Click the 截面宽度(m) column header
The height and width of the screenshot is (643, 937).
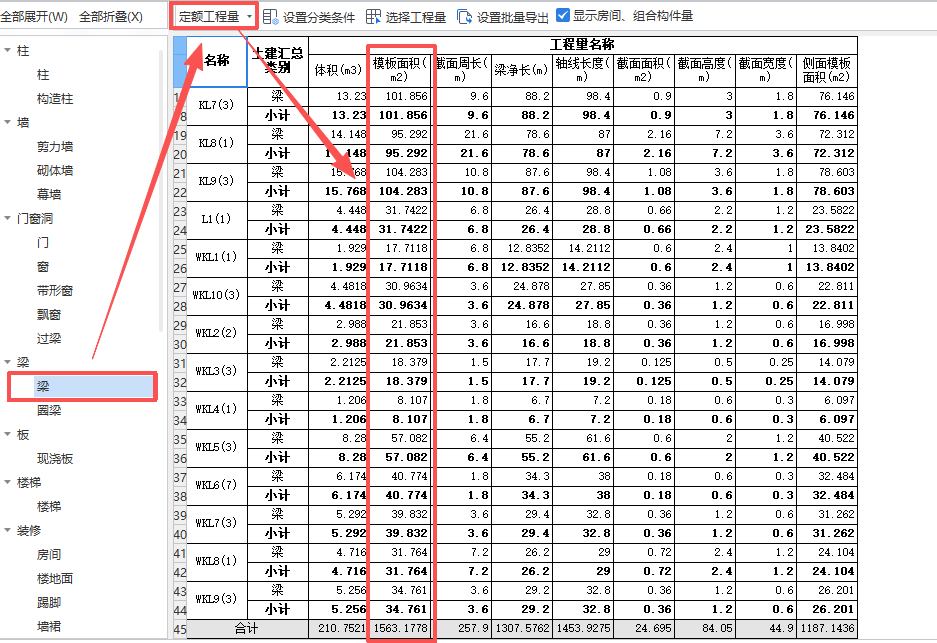pyautogui.click(x=766, y=70)
